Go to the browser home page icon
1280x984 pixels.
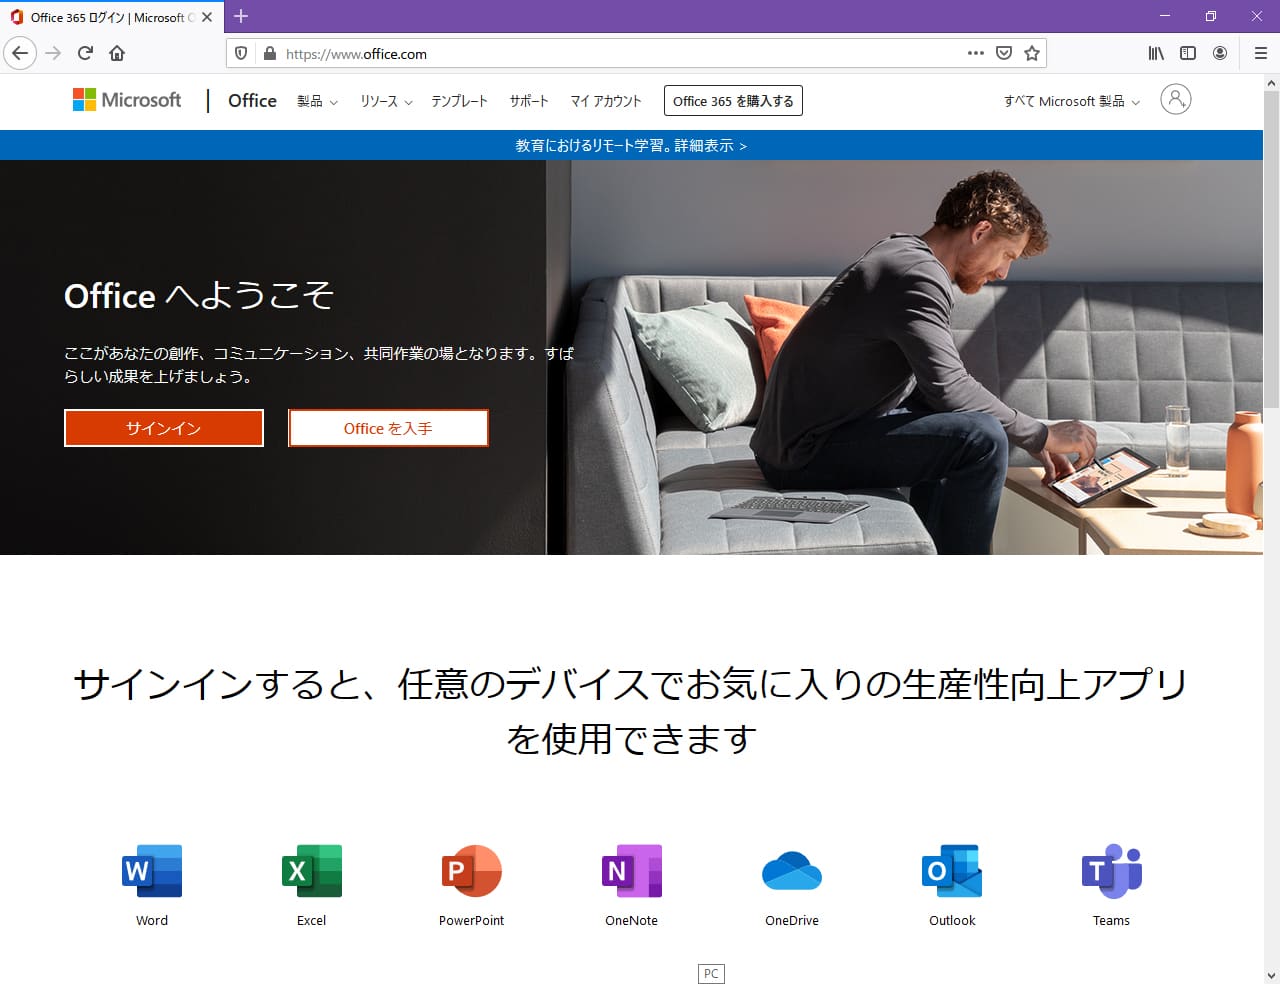[x=117, y=53]
